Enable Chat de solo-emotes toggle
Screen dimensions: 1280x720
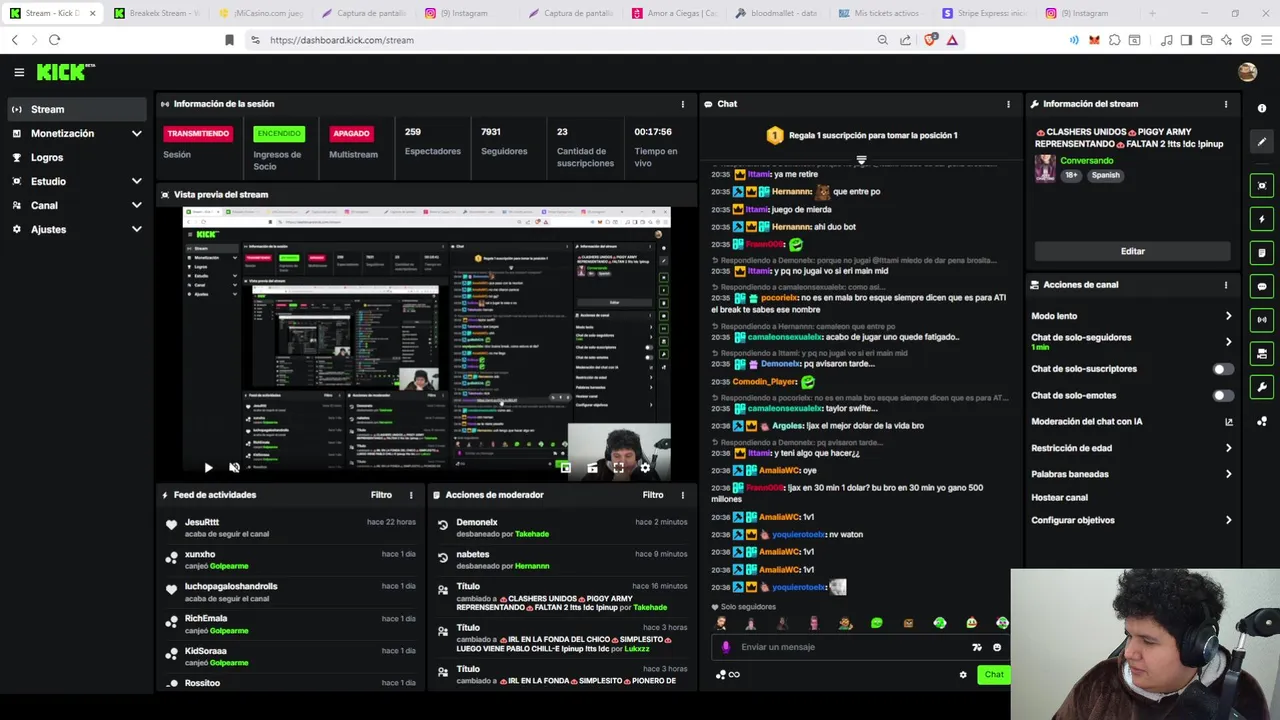click(x=1222, y=395)
